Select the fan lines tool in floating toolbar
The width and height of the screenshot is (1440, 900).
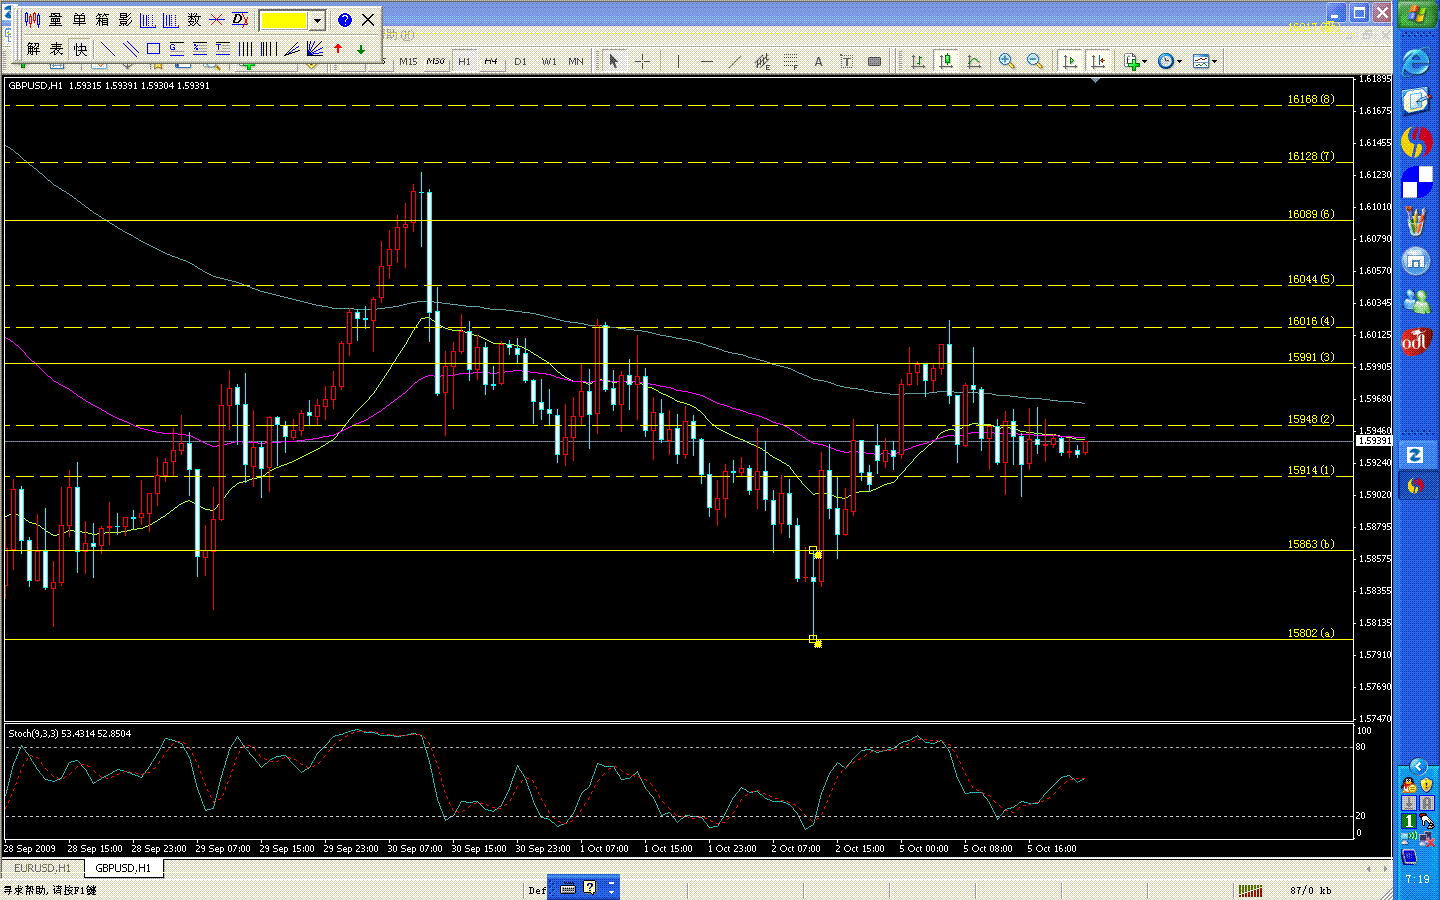click(x=314, y=48)
